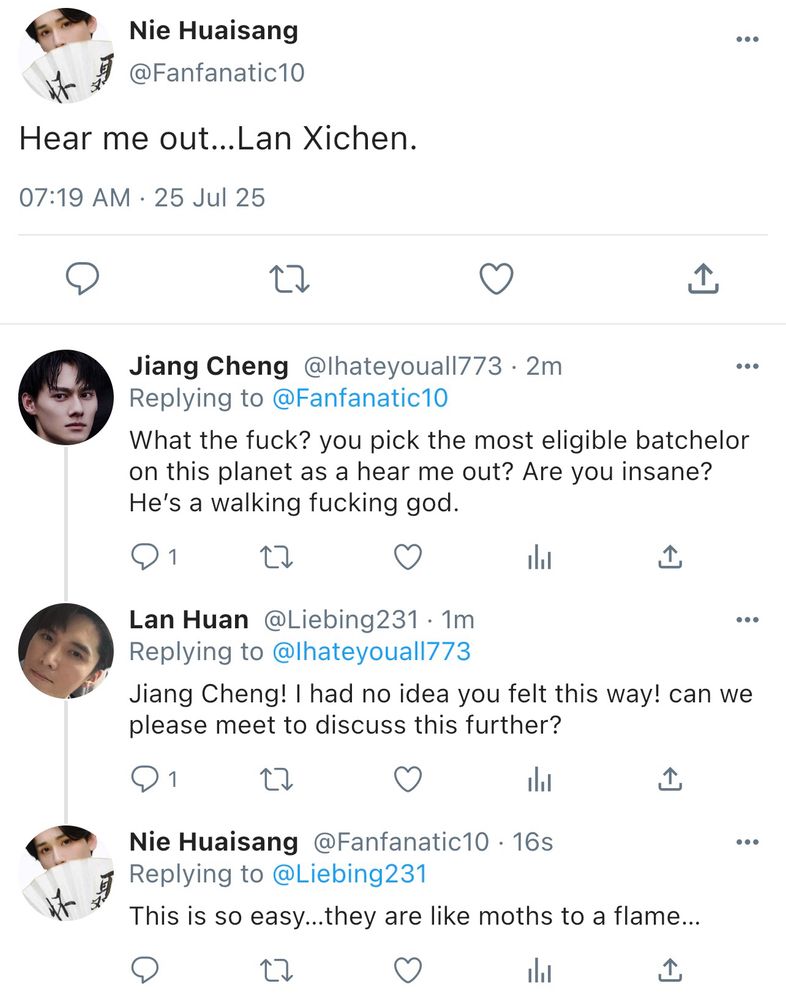Reply to Jiang Cheng's comment
Screen dimensions: 786x1000
(x=146, y=557)
